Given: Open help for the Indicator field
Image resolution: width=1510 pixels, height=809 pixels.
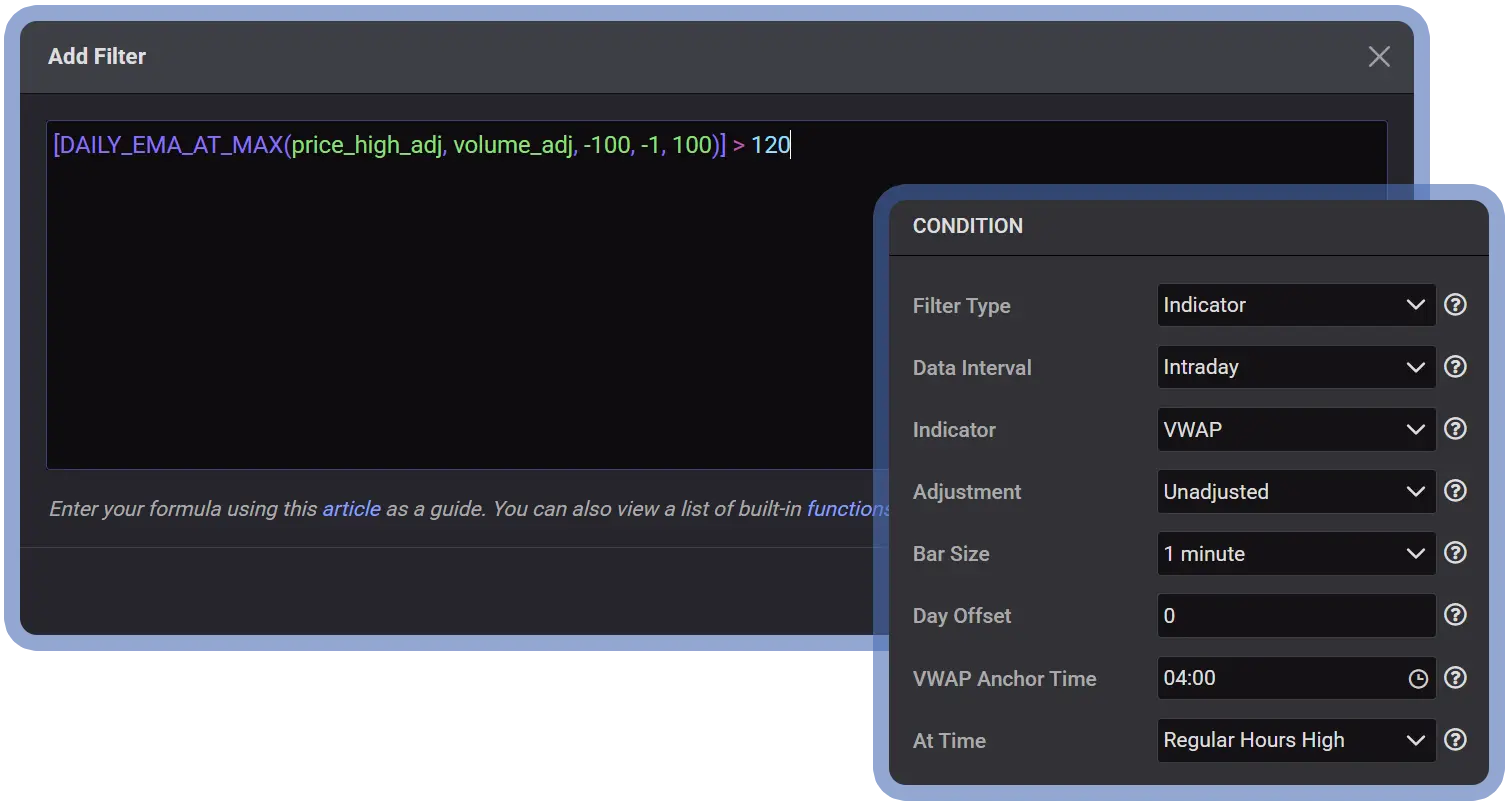Looking at the screenshot, I should point(1456,429).
